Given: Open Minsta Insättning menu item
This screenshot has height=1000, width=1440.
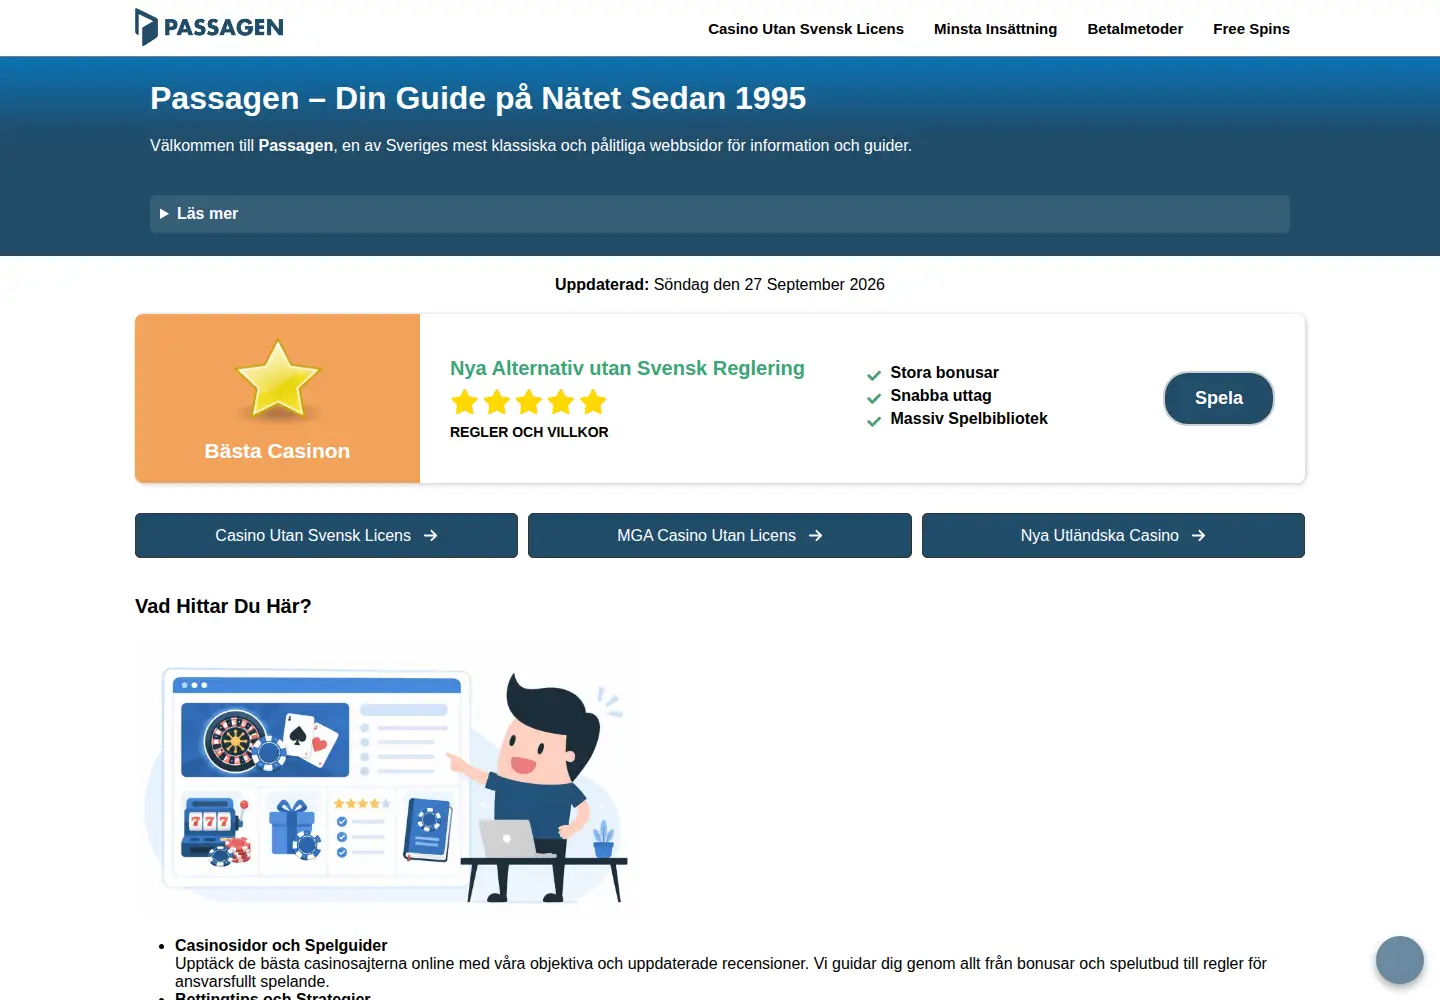Looking at the screenshot, I should 995,29.
